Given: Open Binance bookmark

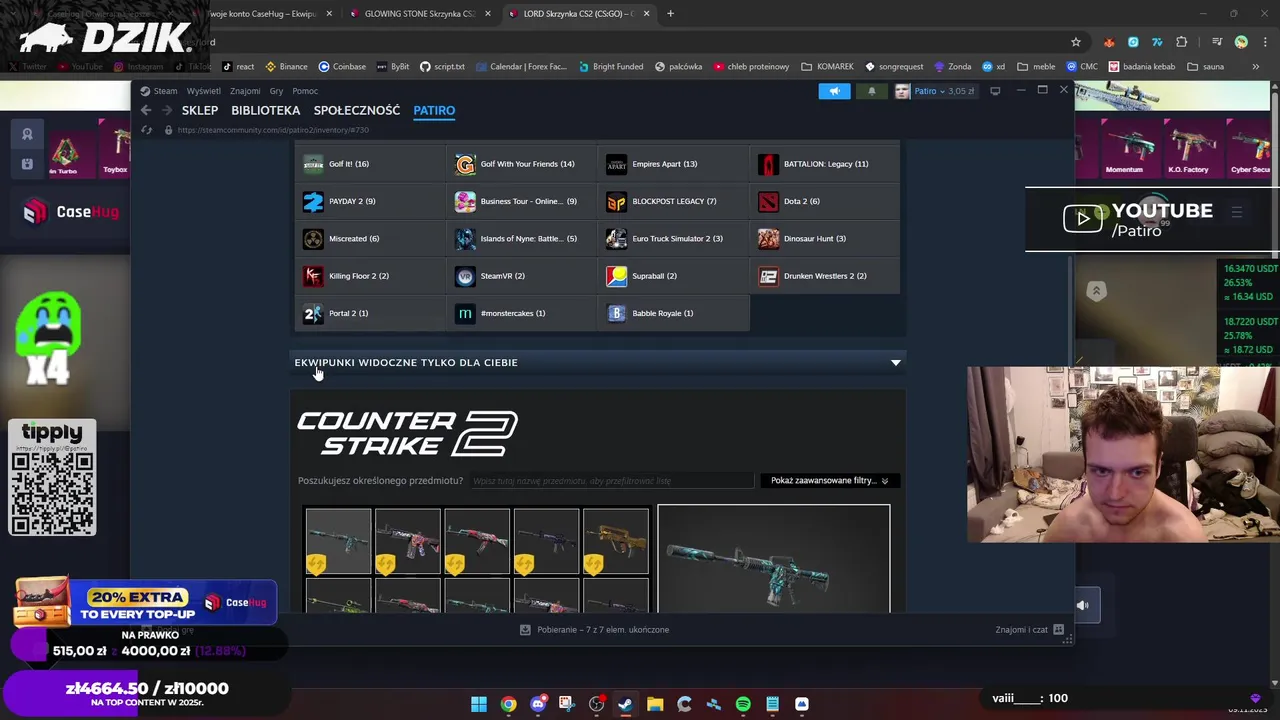Looking at the screenshot, I should 286,67.
